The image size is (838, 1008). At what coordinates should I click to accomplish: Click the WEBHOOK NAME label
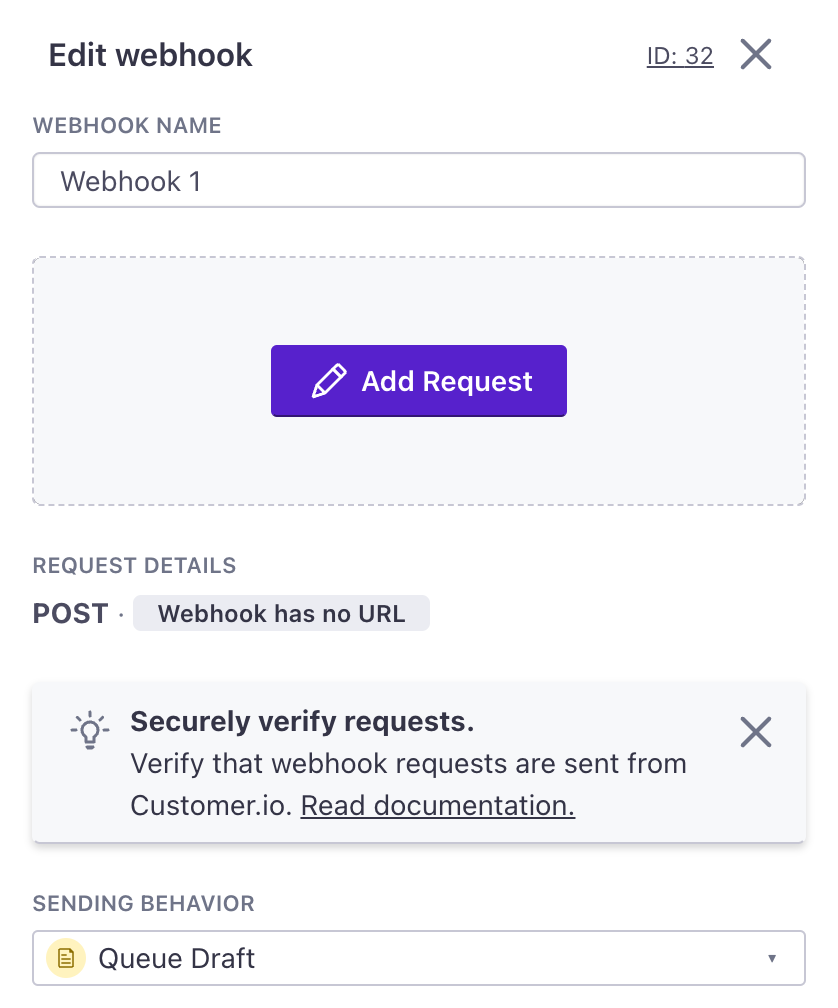pos(127,125)
